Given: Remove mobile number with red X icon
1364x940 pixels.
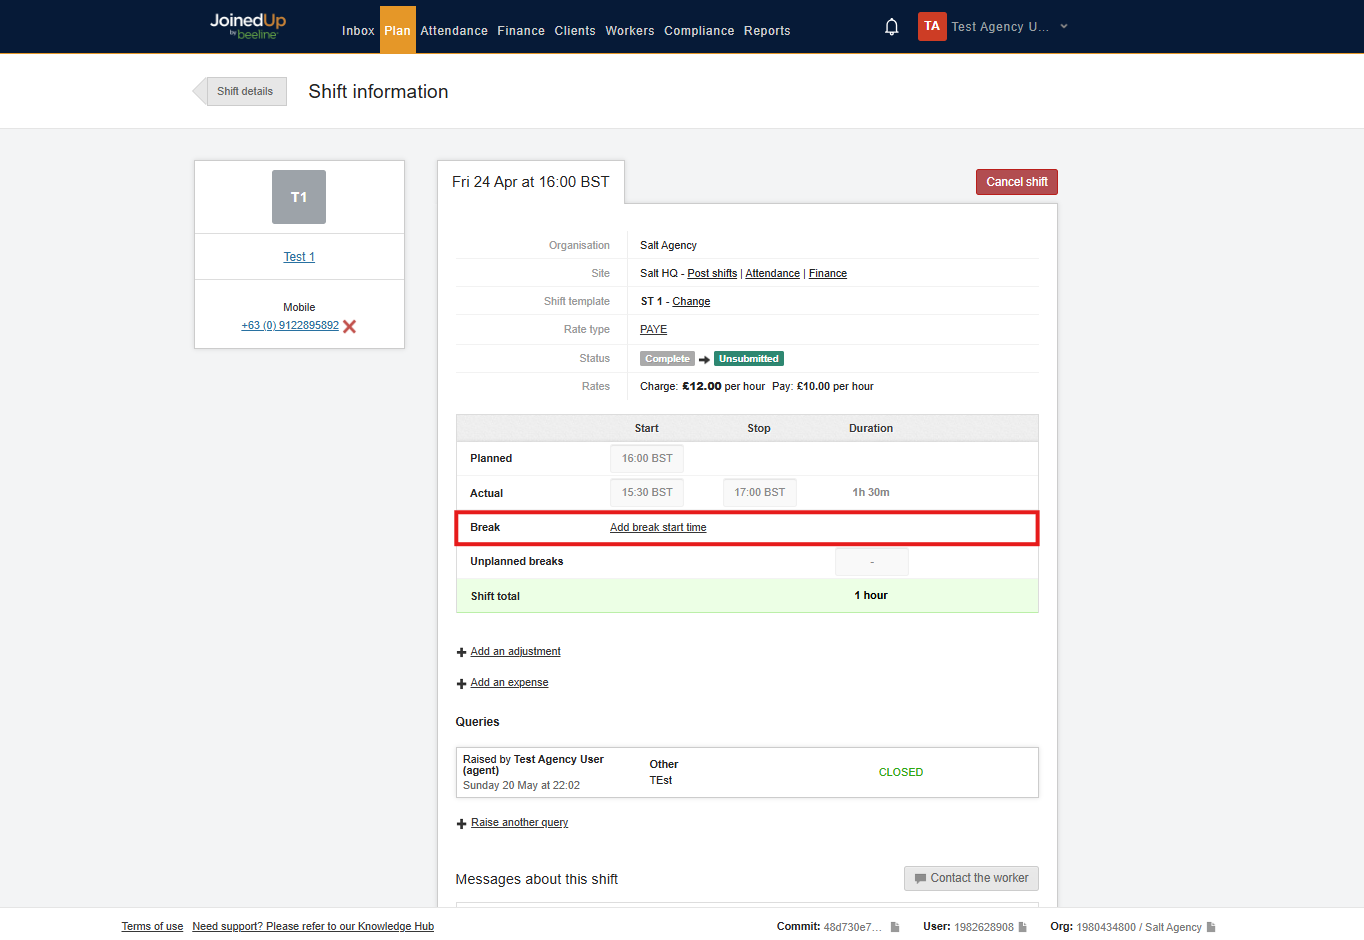Looking at the screenshot, I should point(349,326).
